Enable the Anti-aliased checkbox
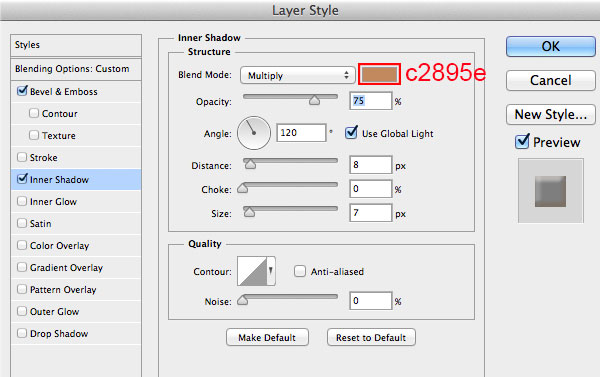Viewport: 600px width, 377px height. click(x=300, y=271)
